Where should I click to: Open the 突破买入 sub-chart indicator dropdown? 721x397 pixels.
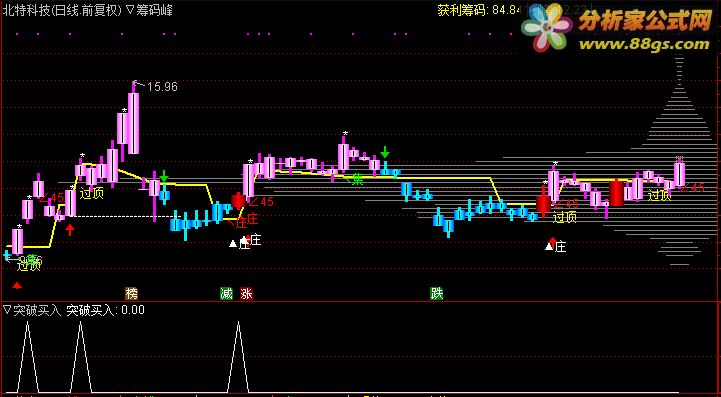click(x=7, y=310)
